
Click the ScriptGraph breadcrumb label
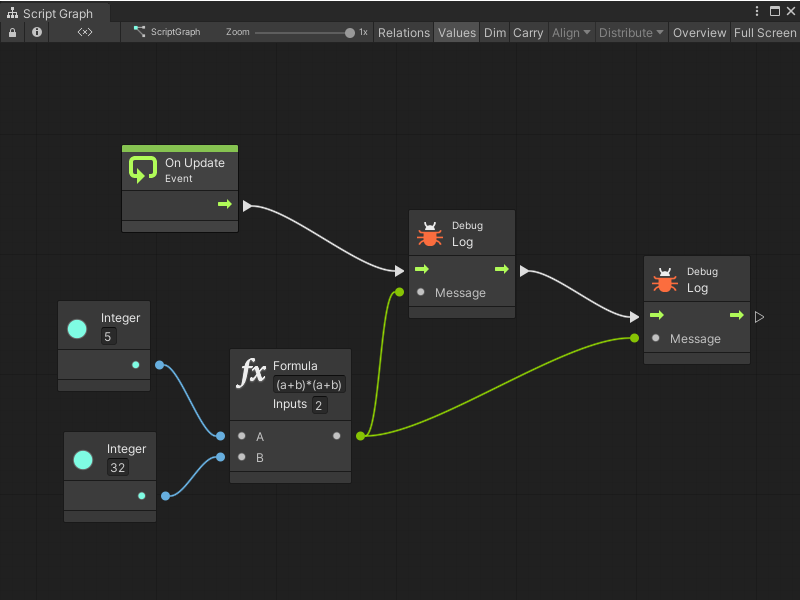point(176,32)
